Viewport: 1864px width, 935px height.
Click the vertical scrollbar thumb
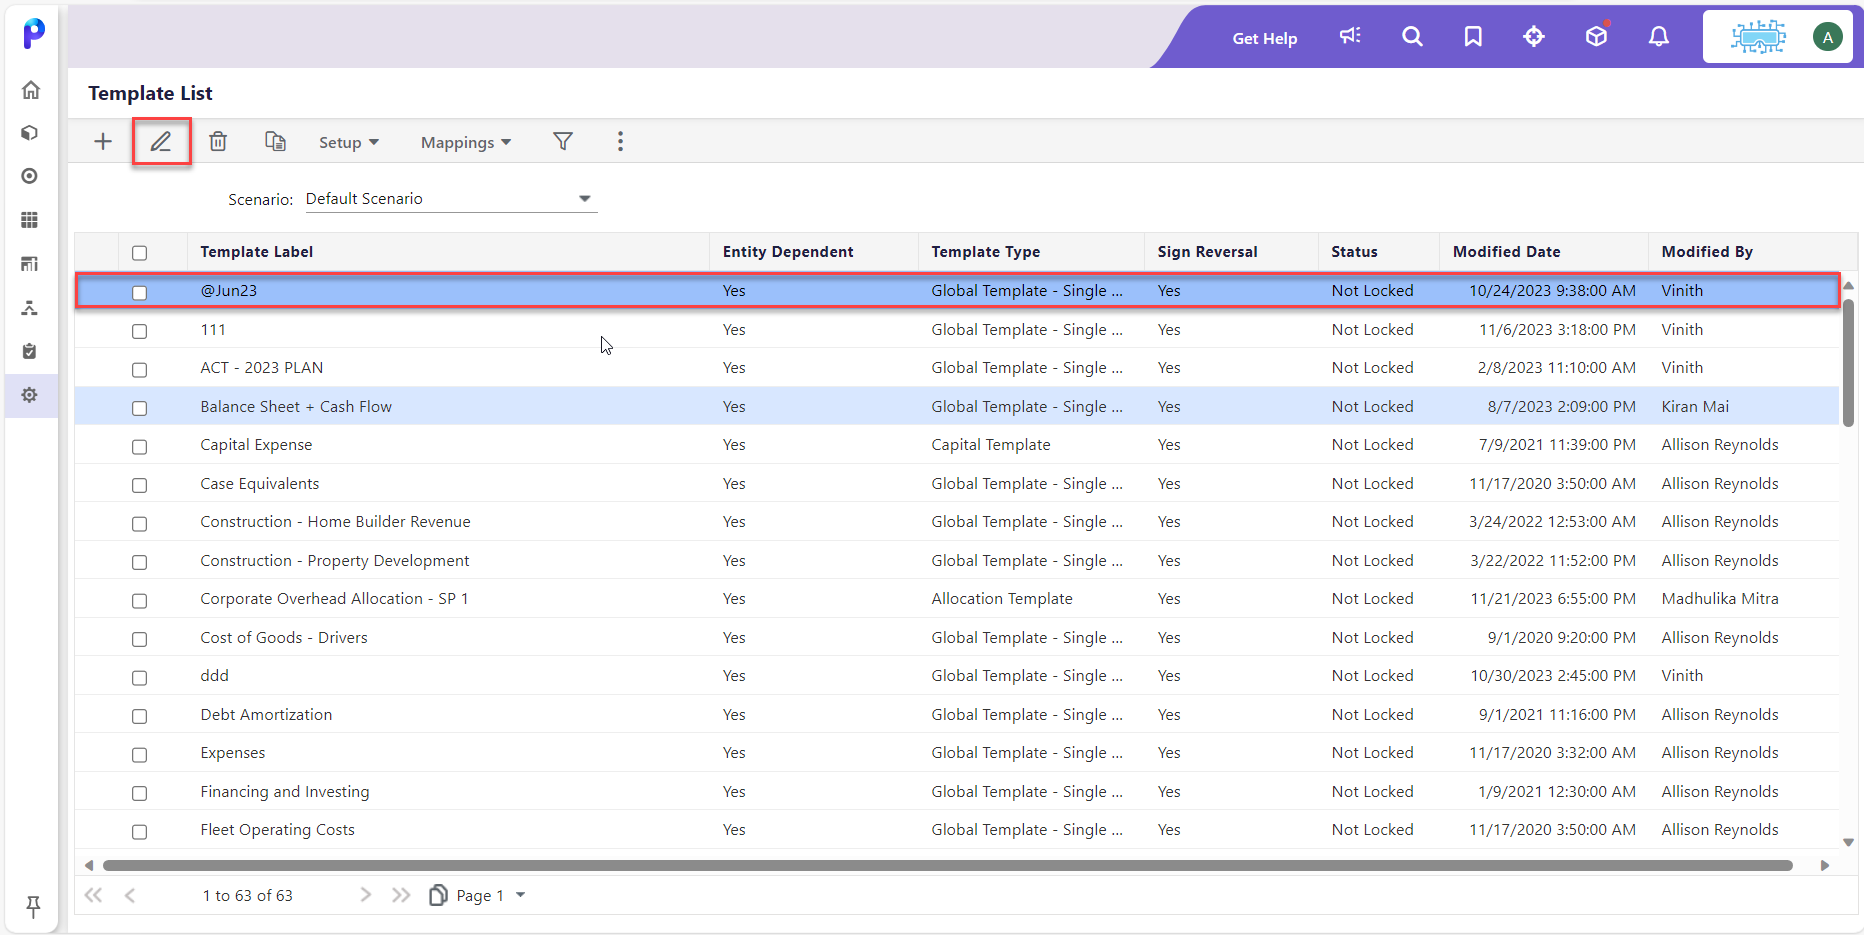tap(1848, 361)
